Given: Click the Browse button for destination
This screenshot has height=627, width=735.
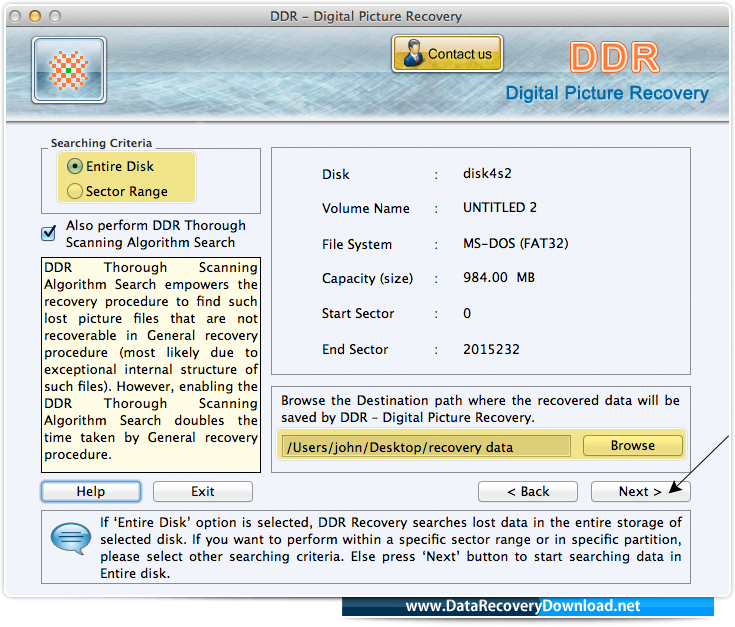Looking at the screenshot, I should (632, 445).
